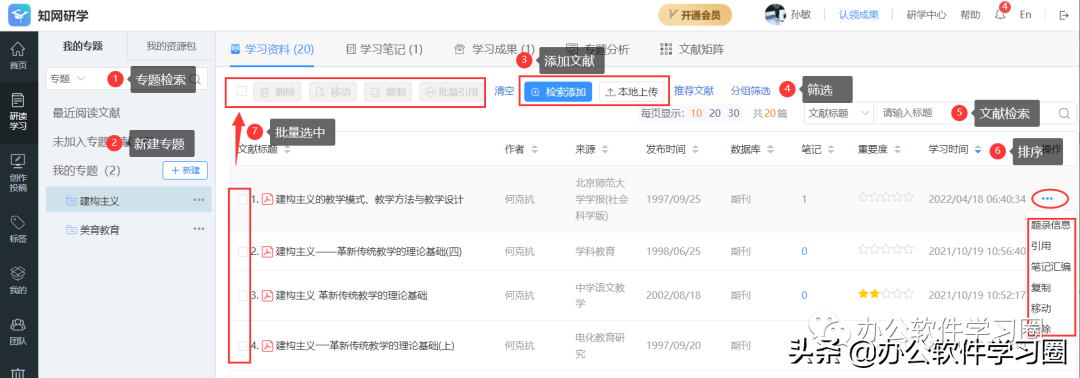Switch to 文献矩阵 tab
Screen dimensions: 1080x378
pos(692,49)
